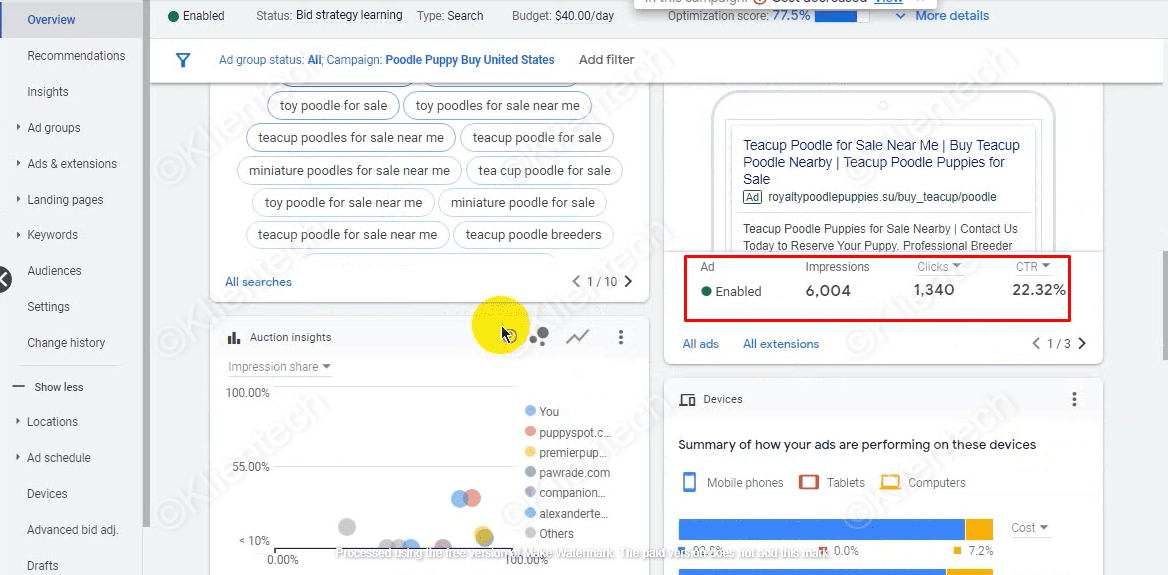
Task: Expand Ad groups in the sidebar
Action: click(54, 128)
